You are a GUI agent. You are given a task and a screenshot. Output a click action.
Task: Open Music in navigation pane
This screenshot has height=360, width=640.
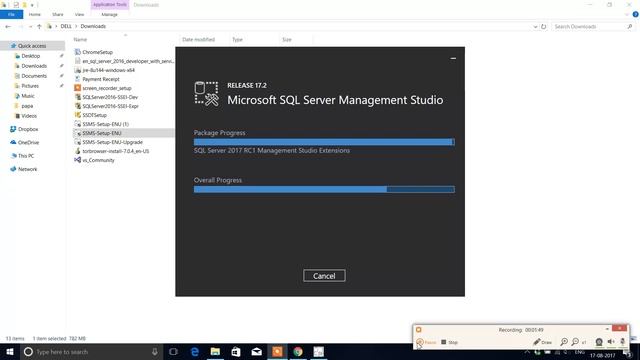point(28,96)
